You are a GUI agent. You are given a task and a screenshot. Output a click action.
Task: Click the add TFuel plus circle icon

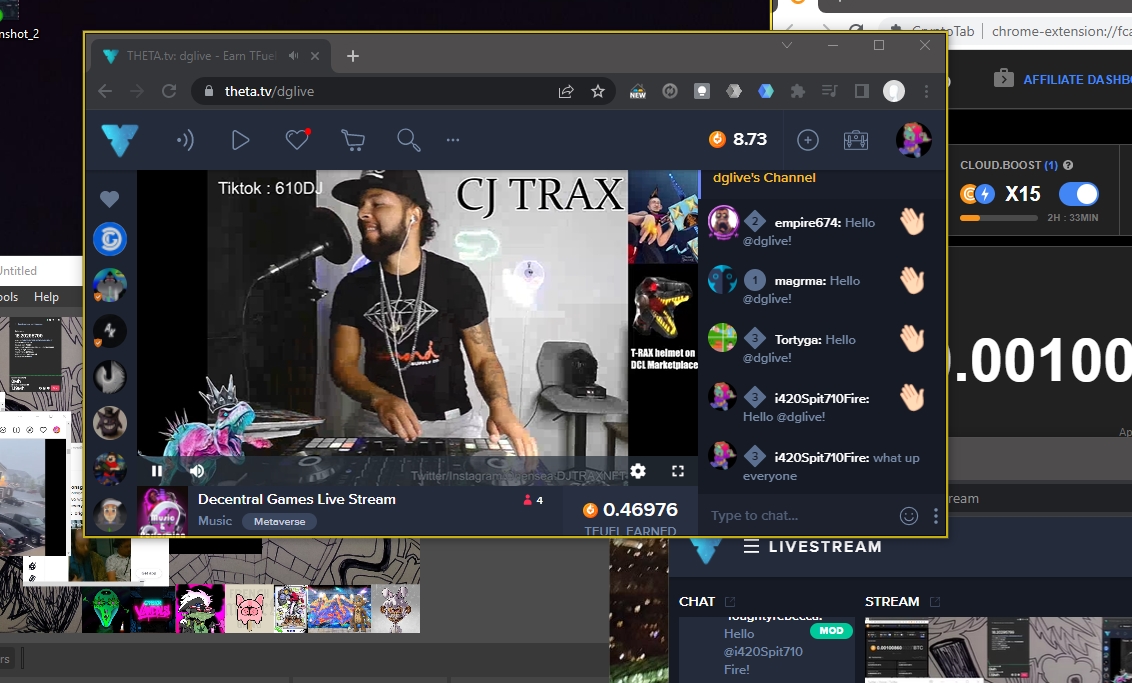point(807,140)
